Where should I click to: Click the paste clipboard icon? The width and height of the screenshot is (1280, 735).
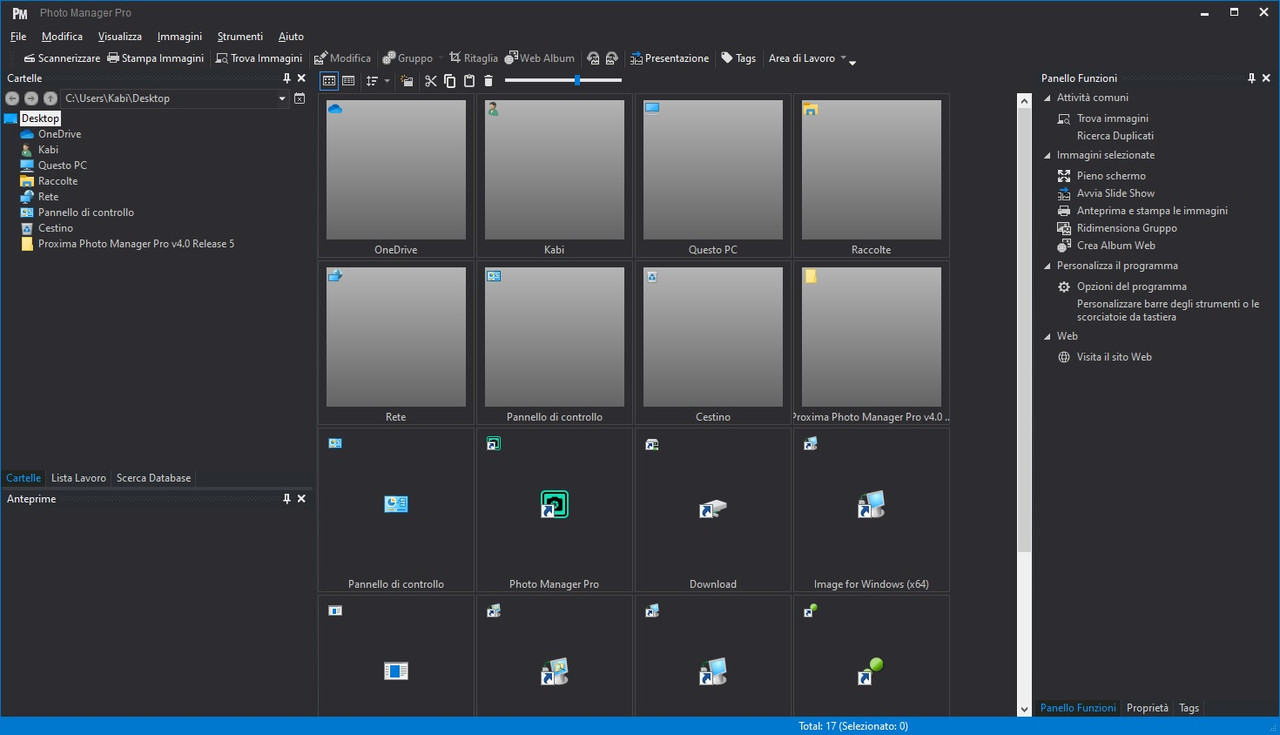tap(469, 81)
